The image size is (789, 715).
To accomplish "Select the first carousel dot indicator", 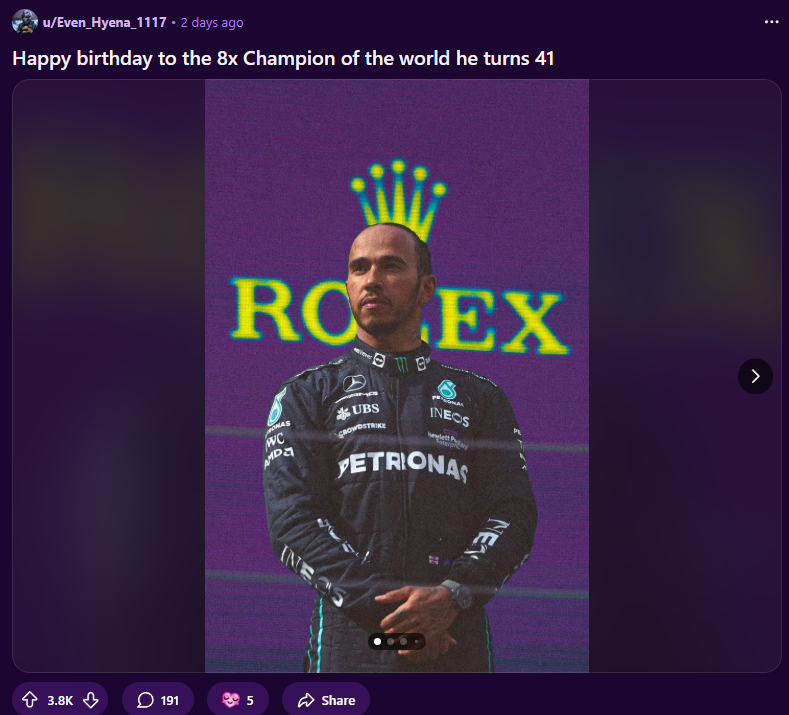I will 377,642.
